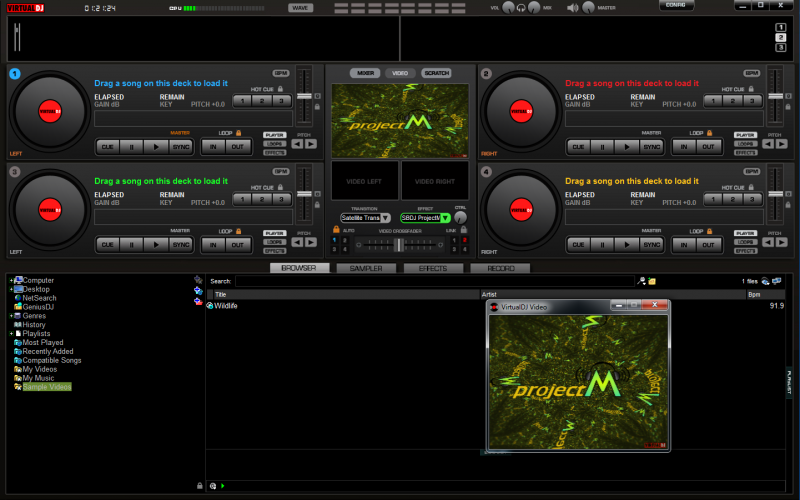
Task: Click the yellow new folder icon beside search
Action: [652, 281]
